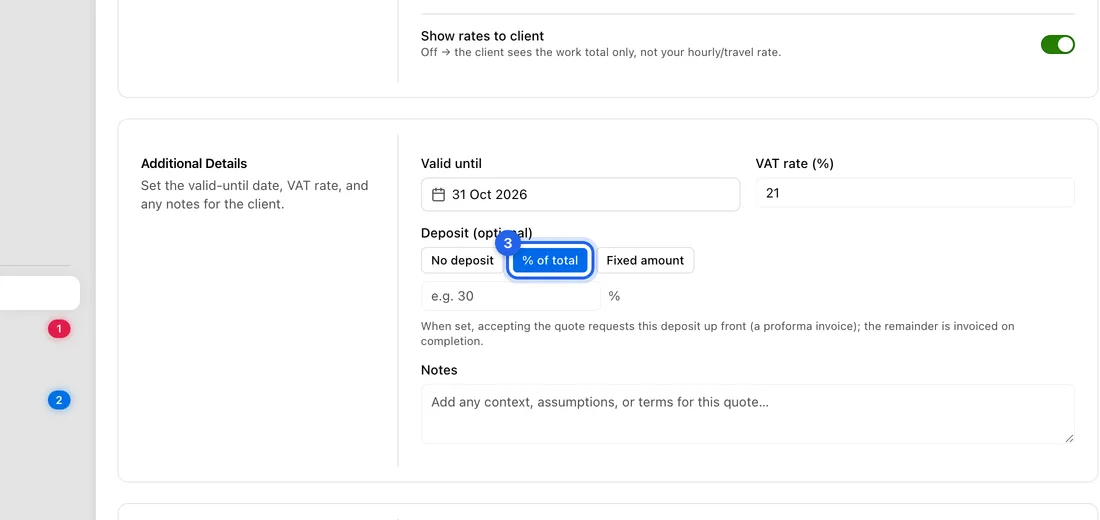Select the No deposit option

(462, 260)
